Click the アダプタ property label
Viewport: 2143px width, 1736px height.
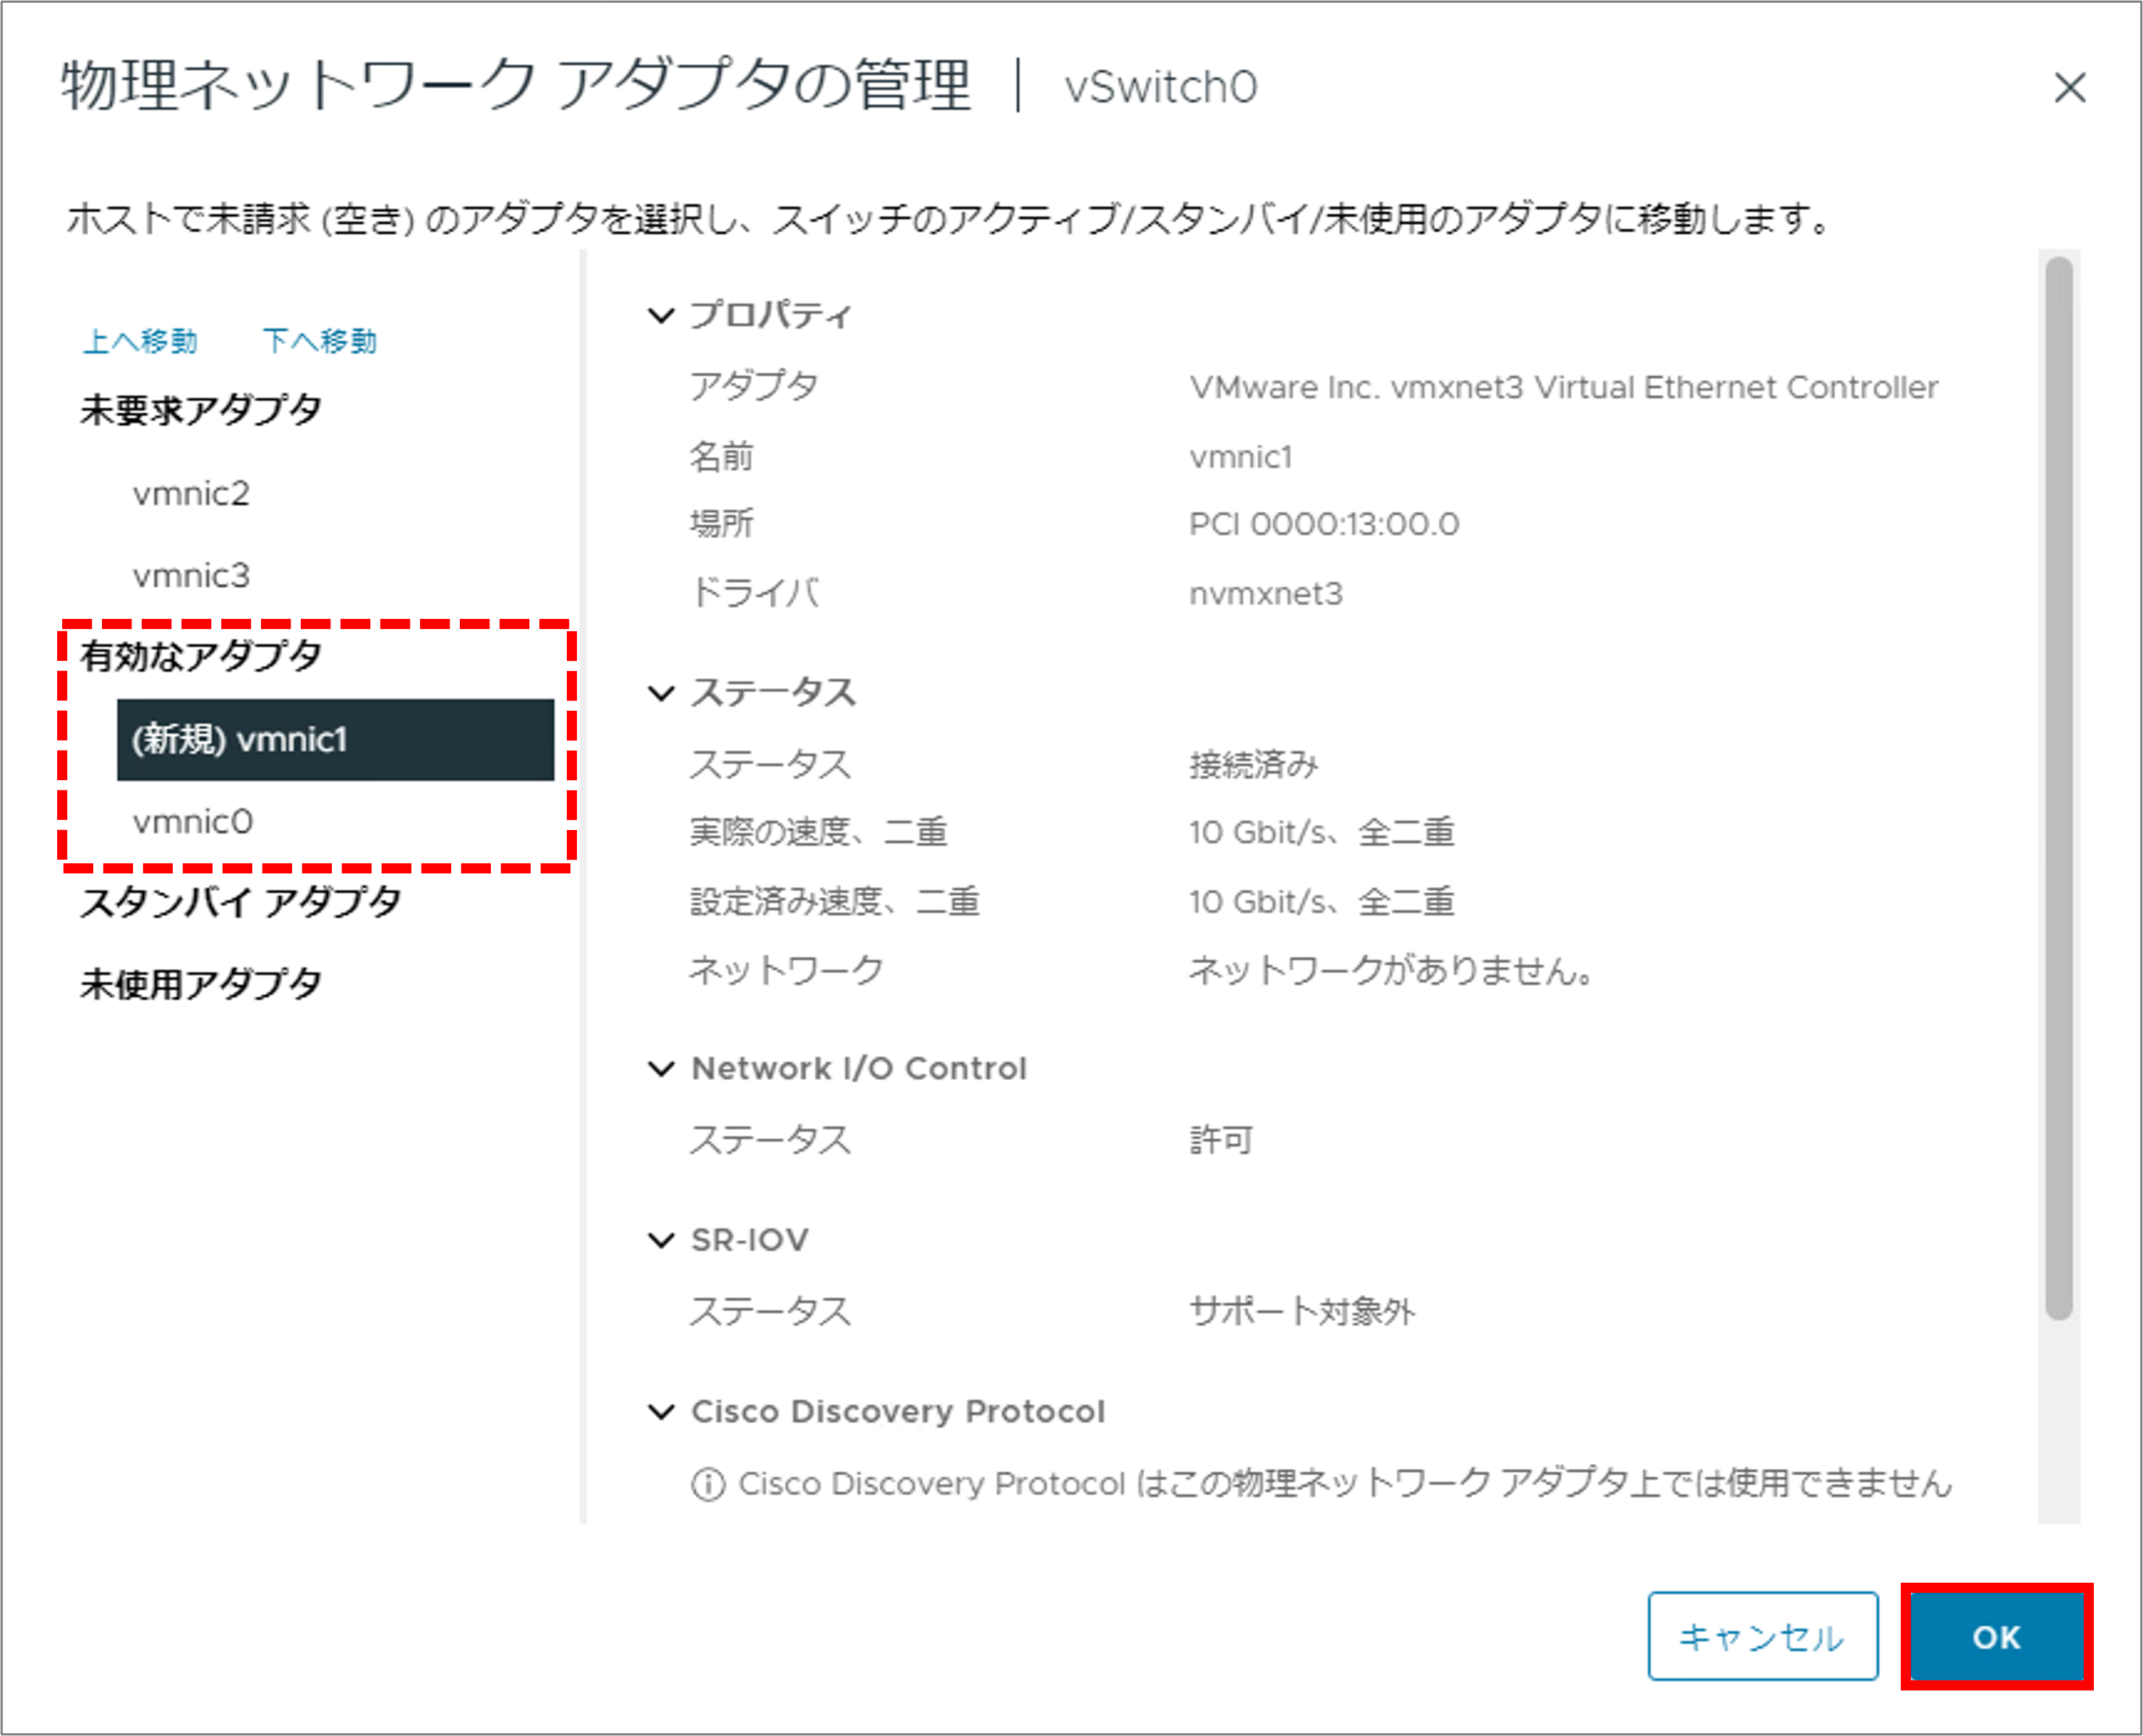click(754, 386)
